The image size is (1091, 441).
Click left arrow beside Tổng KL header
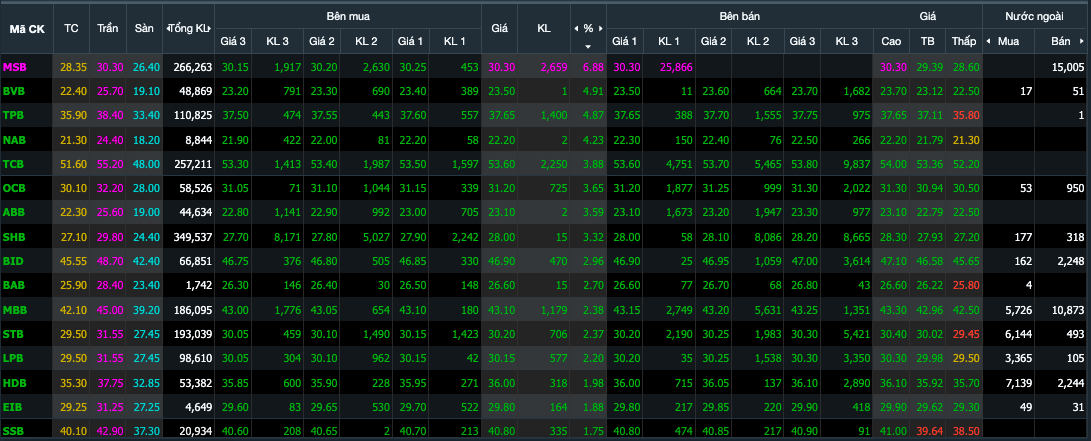(166, 29)
